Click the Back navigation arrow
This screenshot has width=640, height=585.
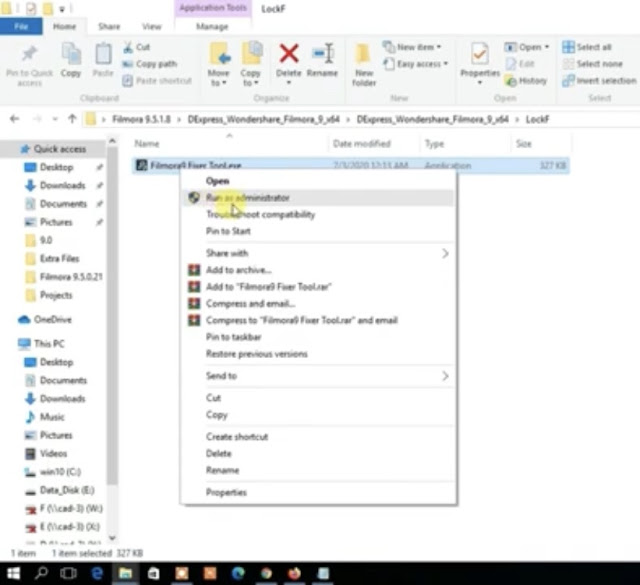(x=15, y=119)
